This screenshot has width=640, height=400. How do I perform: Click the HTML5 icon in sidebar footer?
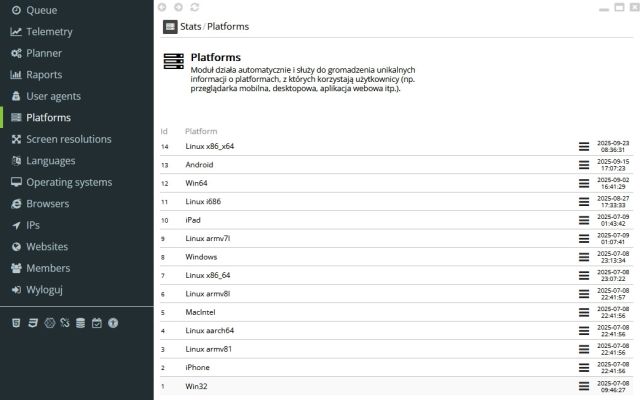pos(16,323)
